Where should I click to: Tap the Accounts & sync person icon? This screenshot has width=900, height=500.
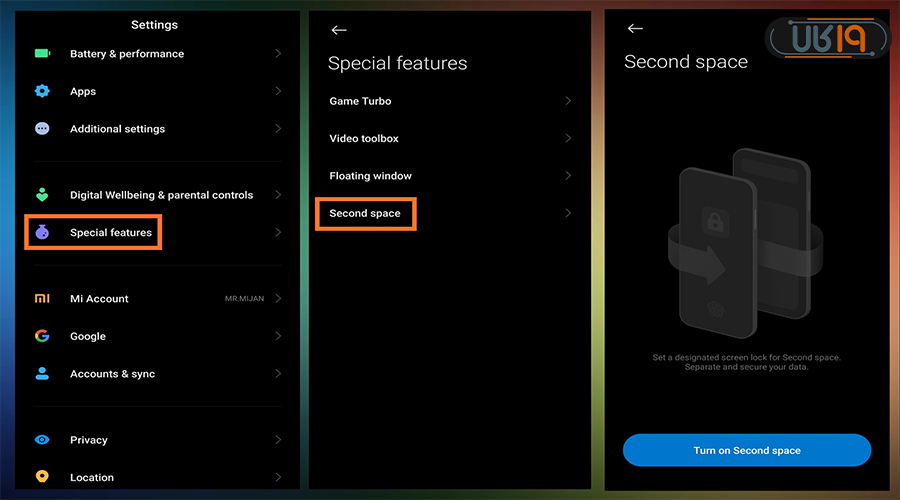coord(42,373)
